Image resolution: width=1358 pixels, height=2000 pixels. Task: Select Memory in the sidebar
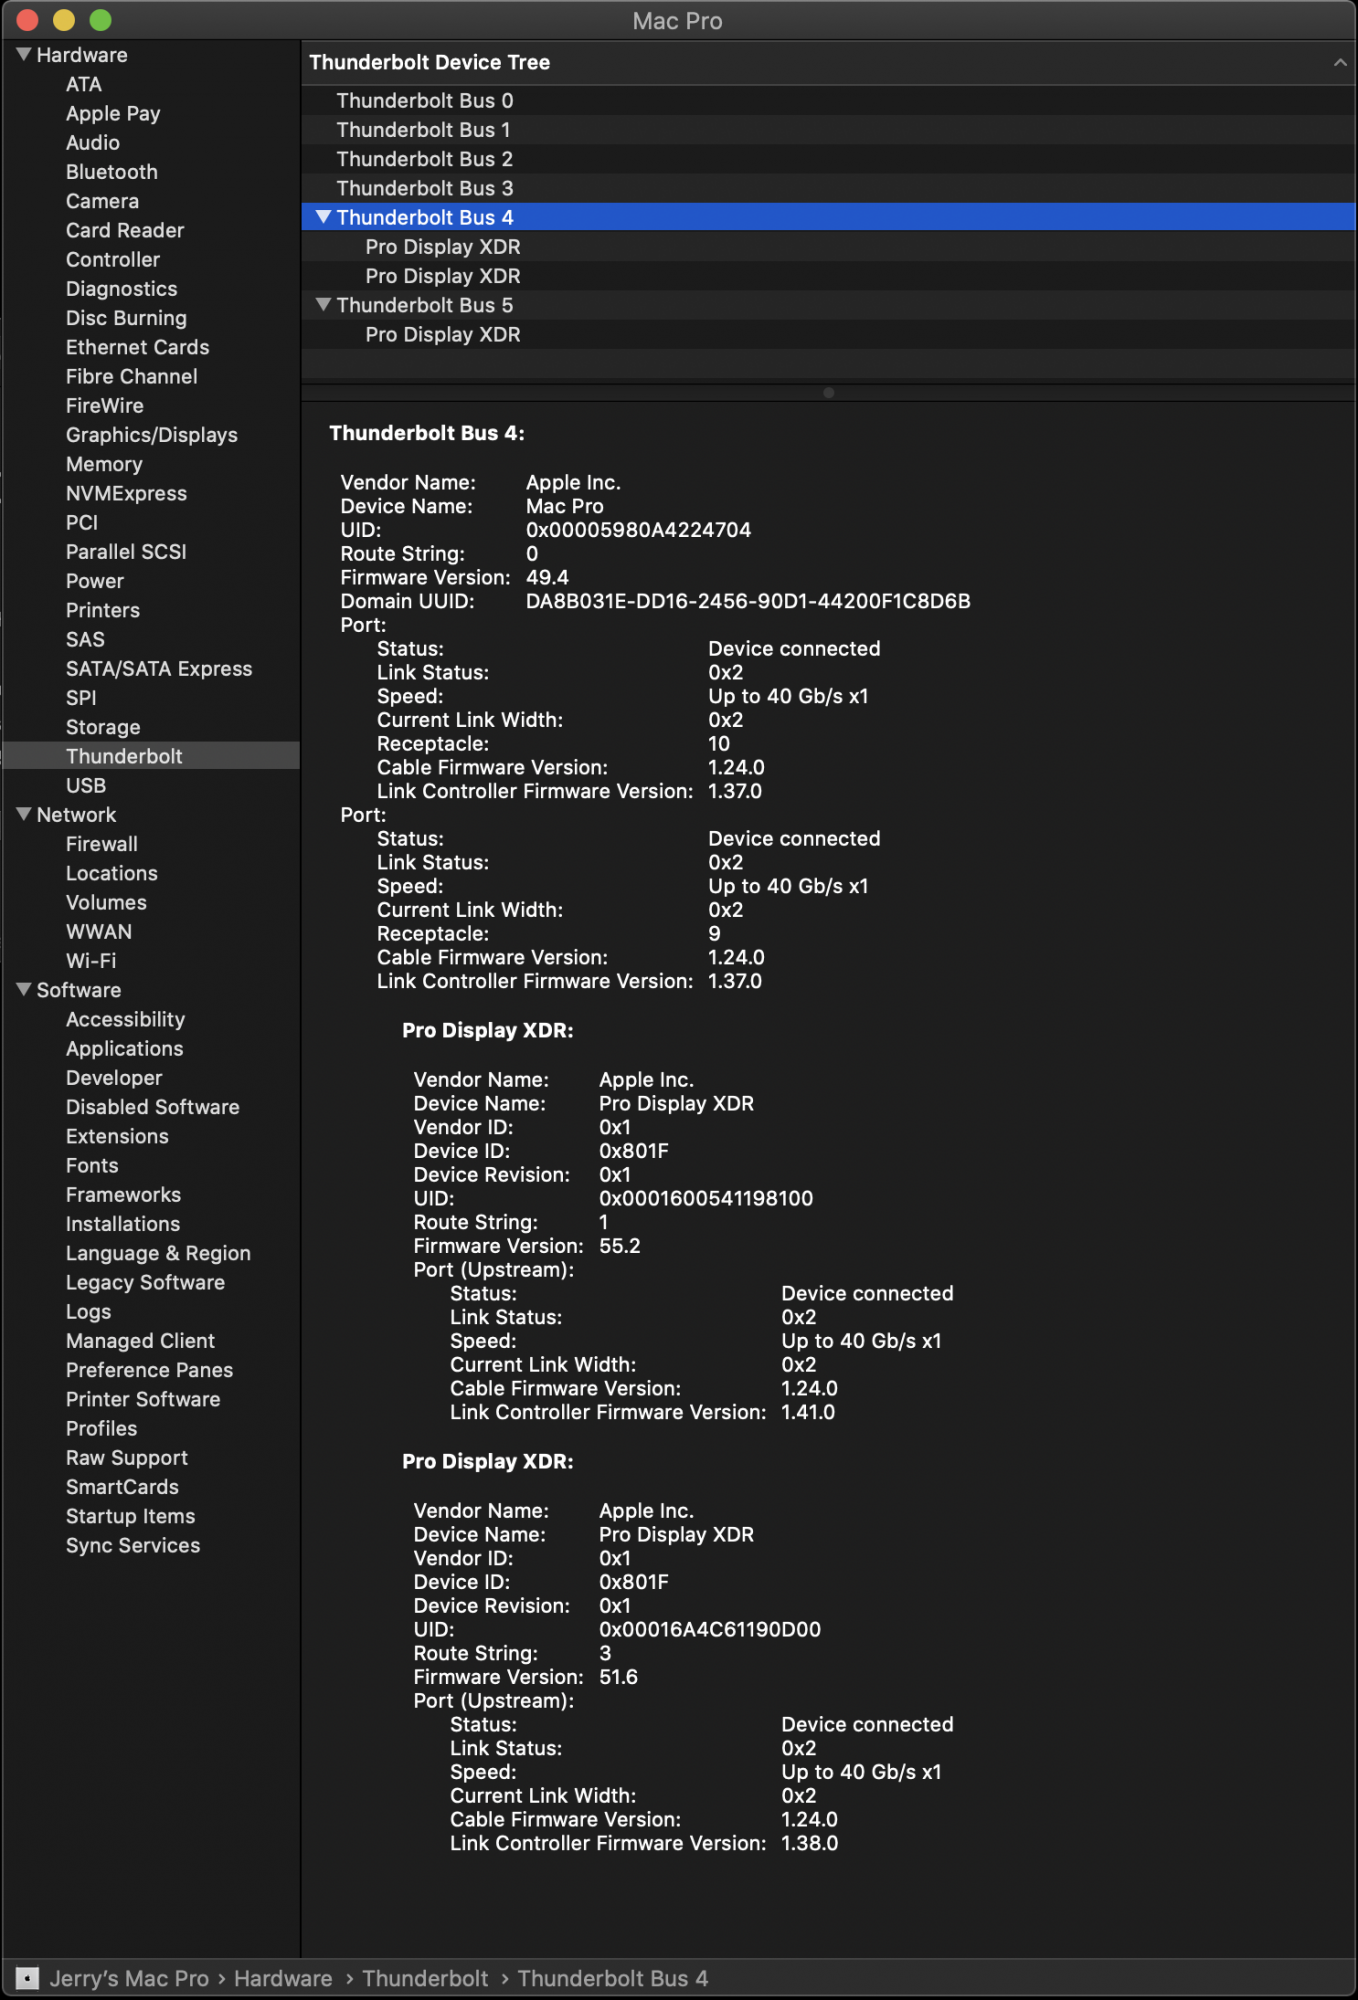tap(104, 464)
